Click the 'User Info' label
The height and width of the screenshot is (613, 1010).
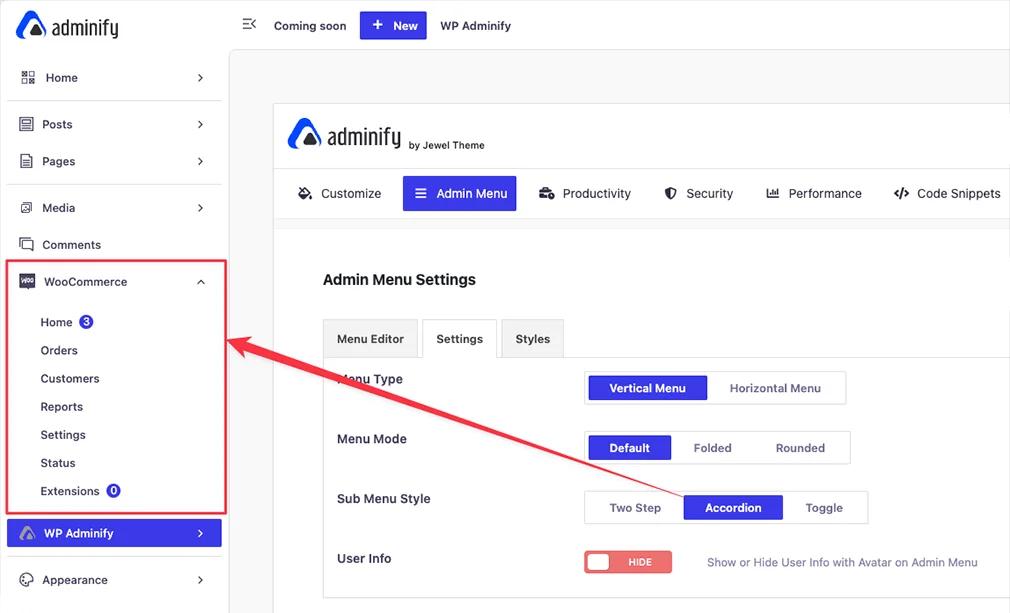click(364, 558)
